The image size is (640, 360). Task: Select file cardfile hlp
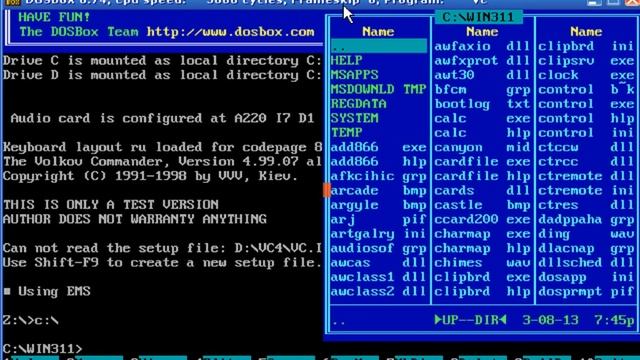click(x=482, y=176)
